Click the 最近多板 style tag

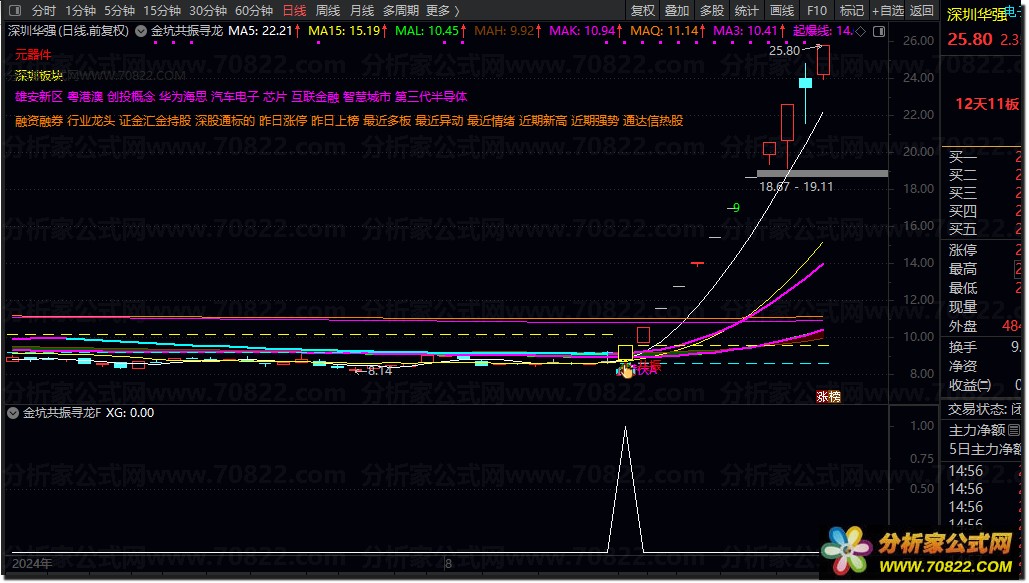click(x=387, y=121)
